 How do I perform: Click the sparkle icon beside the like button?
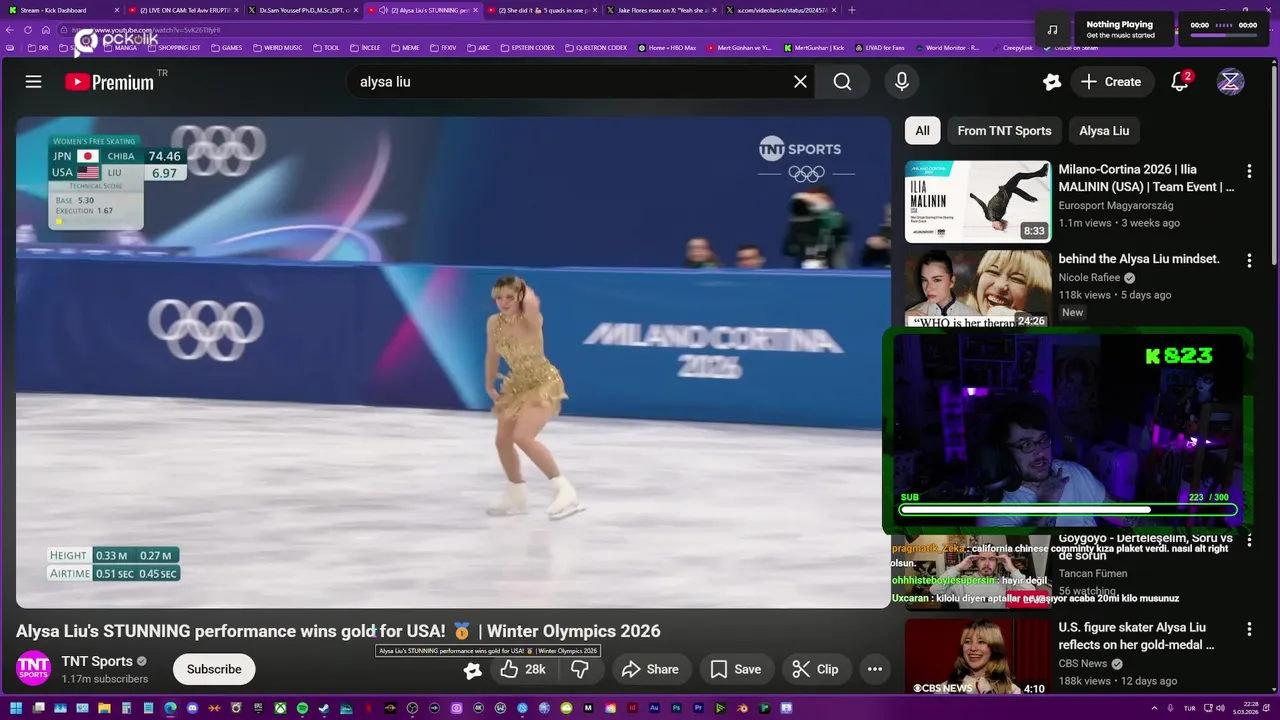click(472, 670)
